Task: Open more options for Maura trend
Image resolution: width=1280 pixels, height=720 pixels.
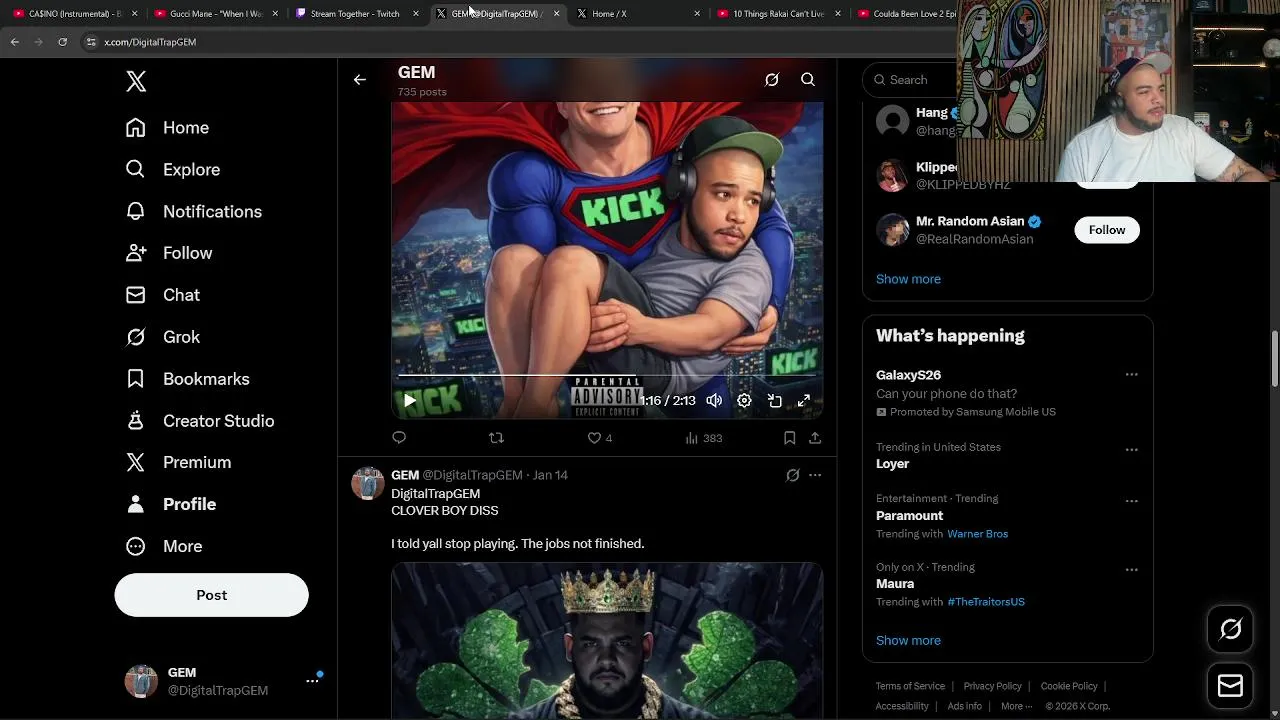Action: tap(1131, 570)
